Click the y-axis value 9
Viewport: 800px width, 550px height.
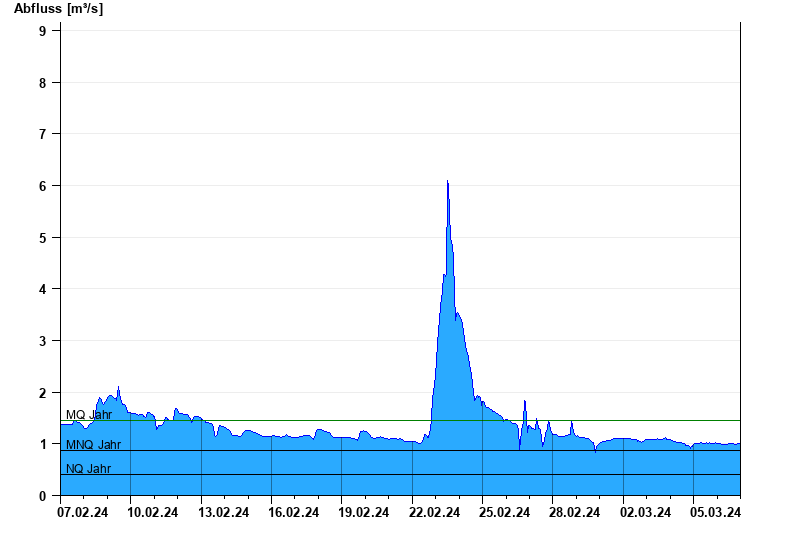[x=42, y=31]
